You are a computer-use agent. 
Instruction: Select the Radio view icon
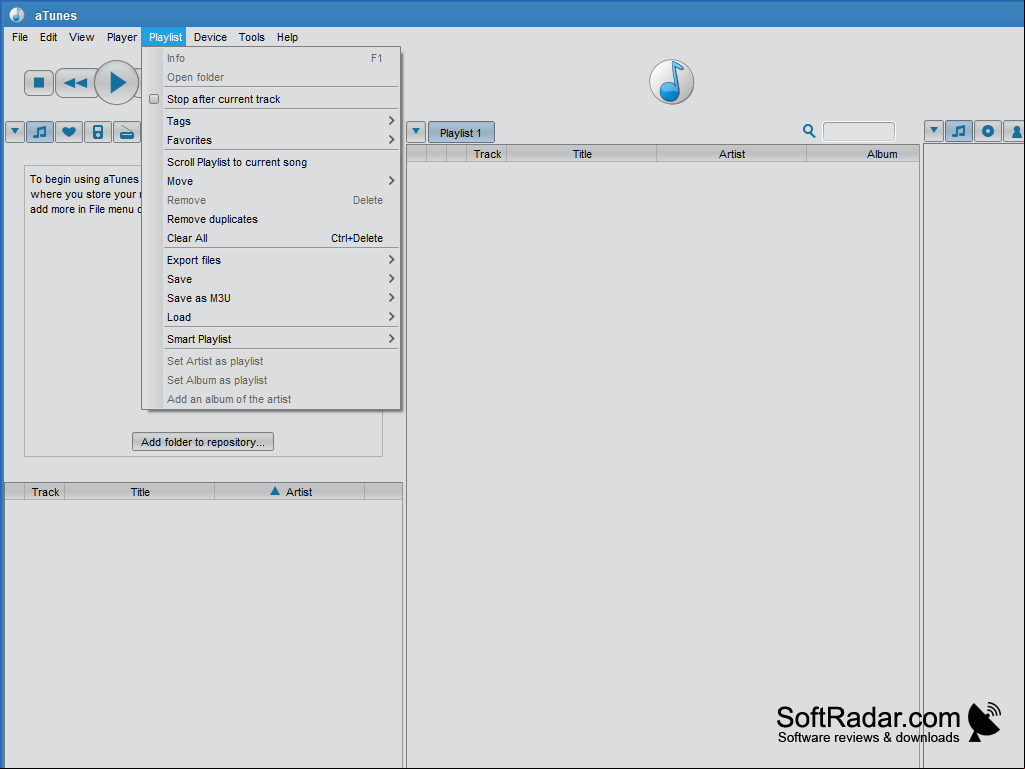(x=127, y=132)
